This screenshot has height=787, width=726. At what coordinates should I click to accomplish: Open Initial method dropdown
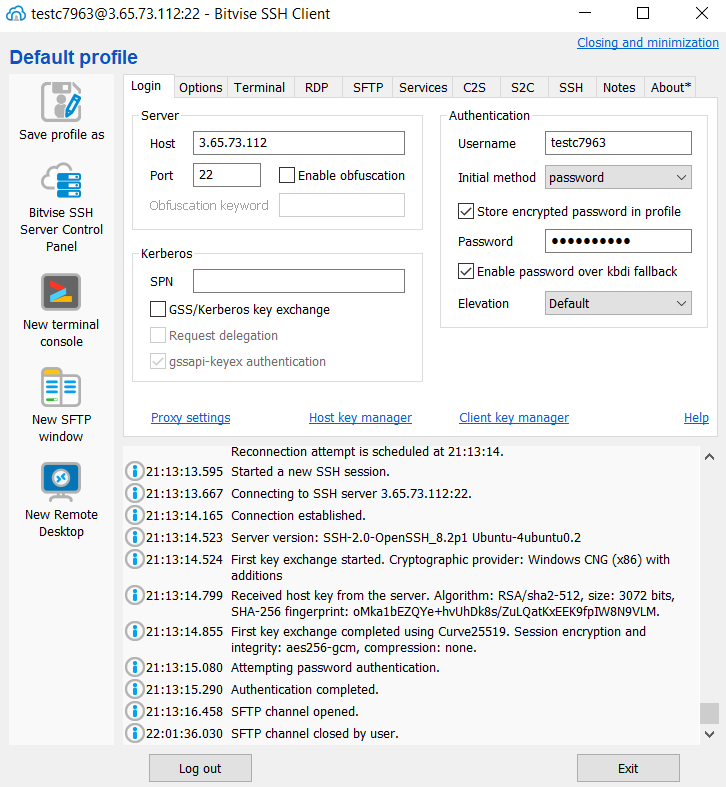(618, 177)
